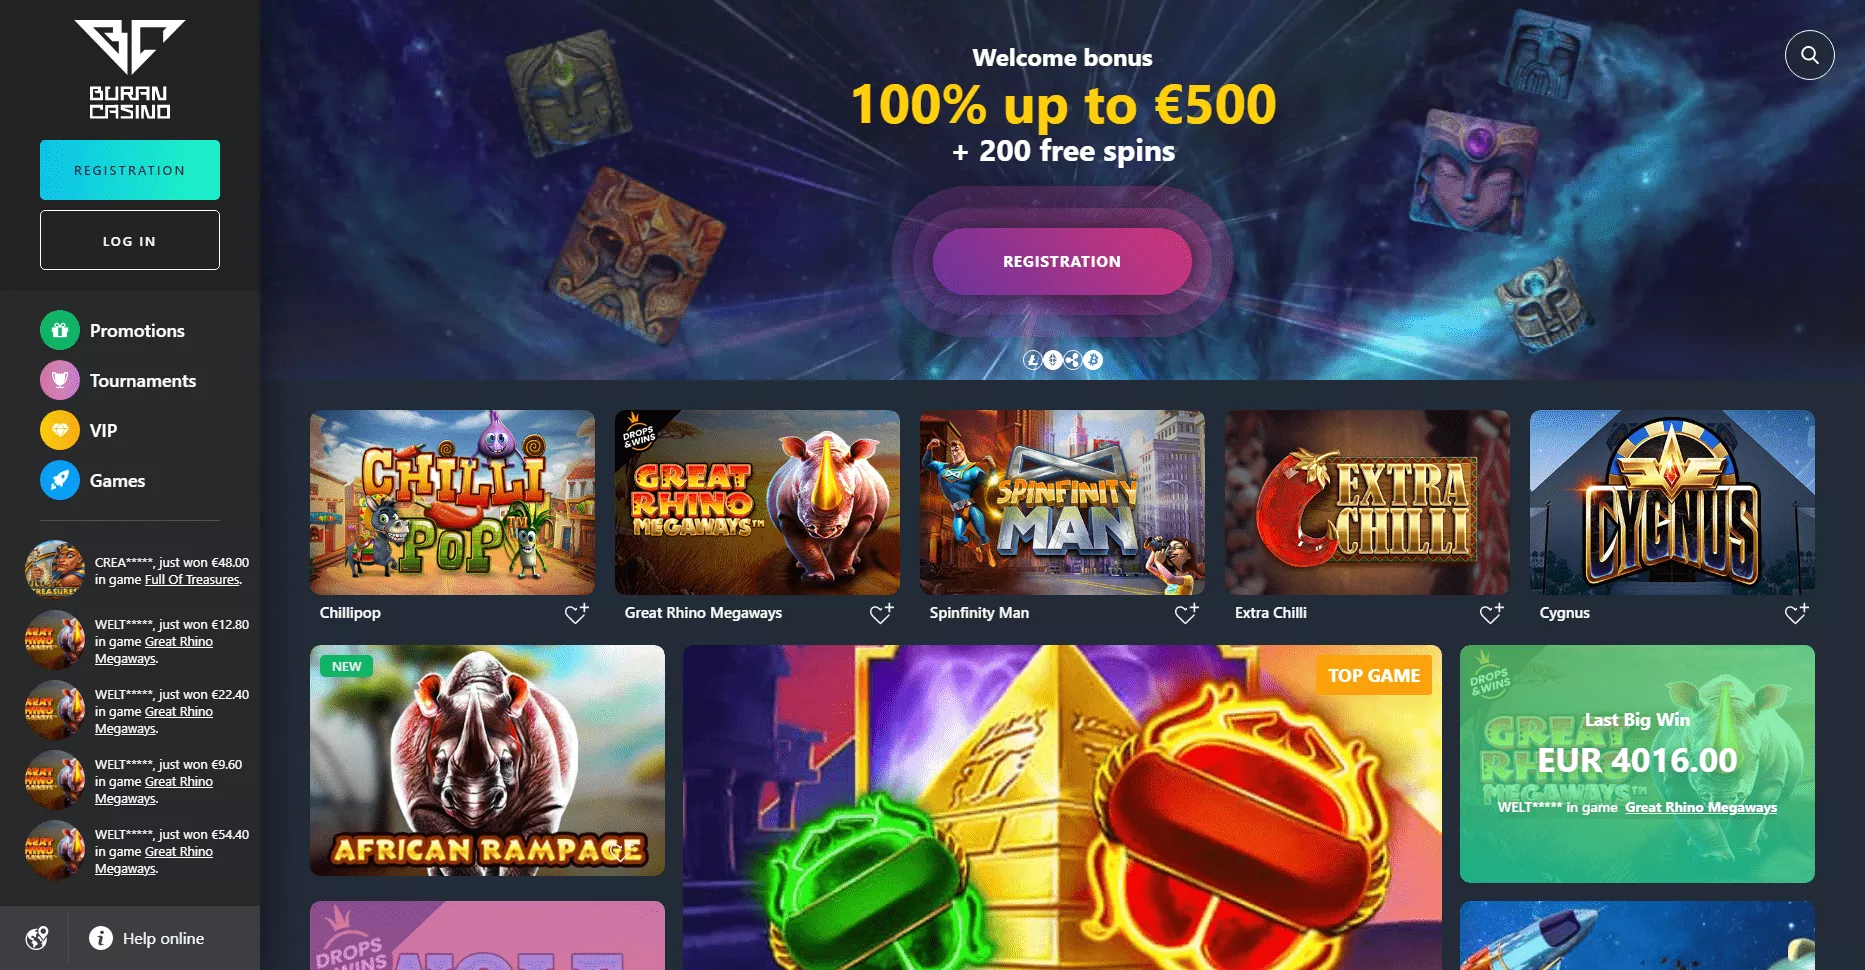Click the banner REGISTRATION button
The image size is (1865, 970).
click(x=1062, y=261)
